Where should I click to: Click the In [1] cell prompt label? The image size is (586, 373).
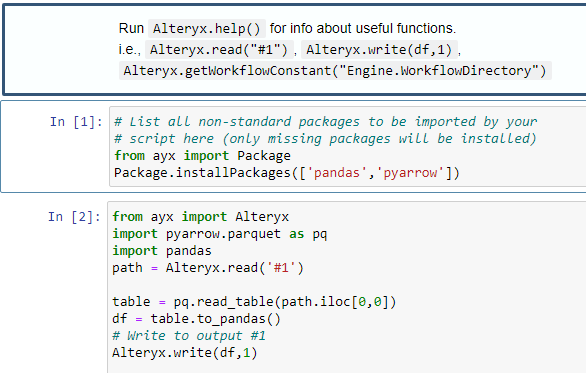coord(76,121)
